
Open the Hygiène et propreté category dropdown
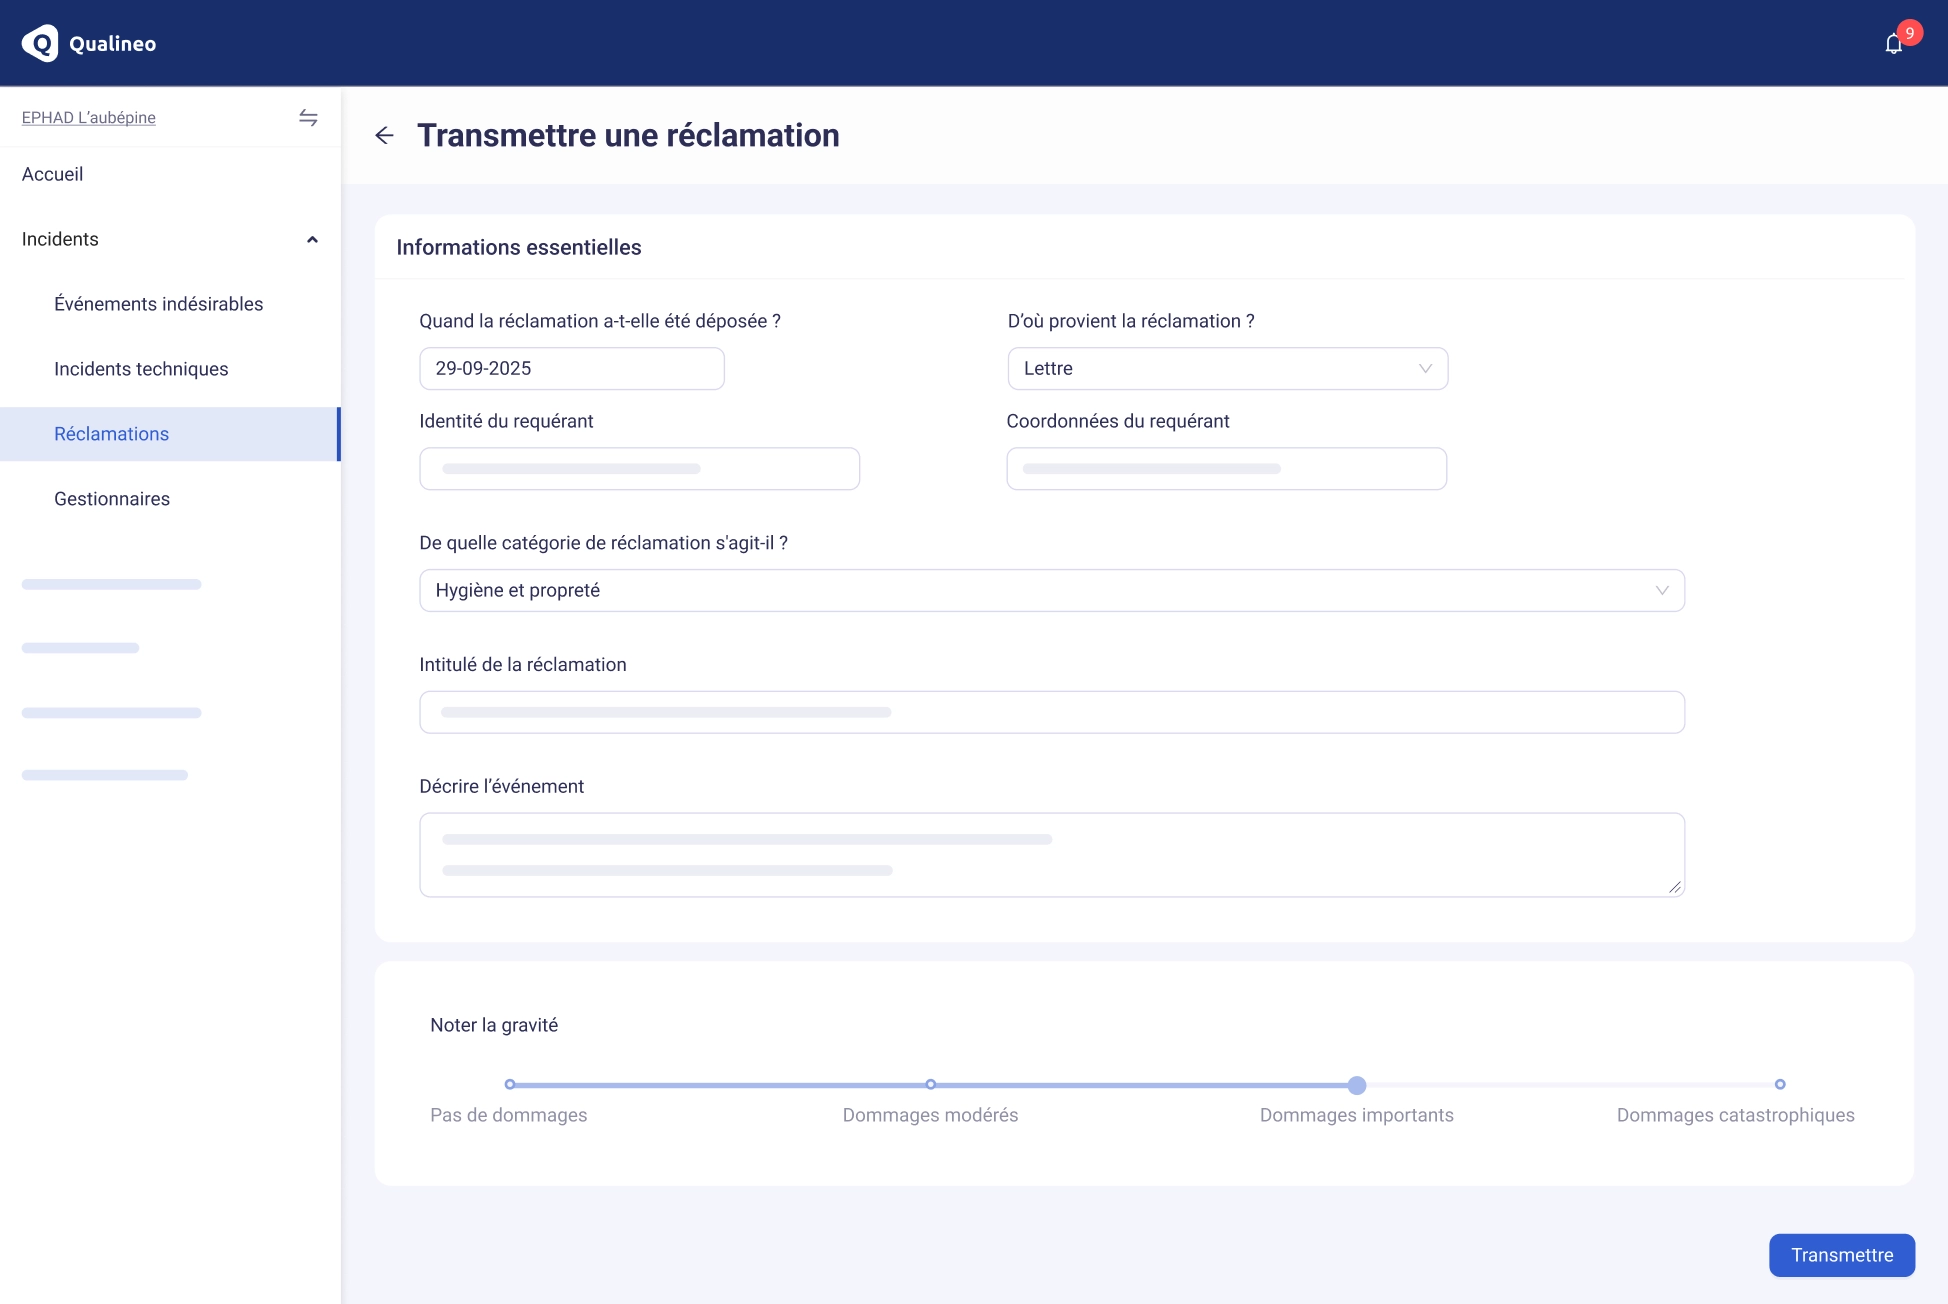[x=1051, y=591]
